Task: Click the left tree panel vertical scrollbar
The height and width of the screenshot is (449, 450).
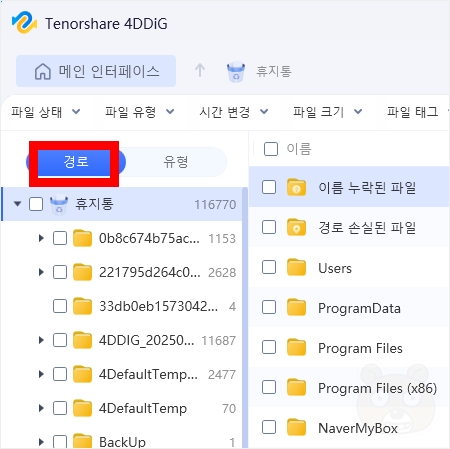Action: (245, 317)
